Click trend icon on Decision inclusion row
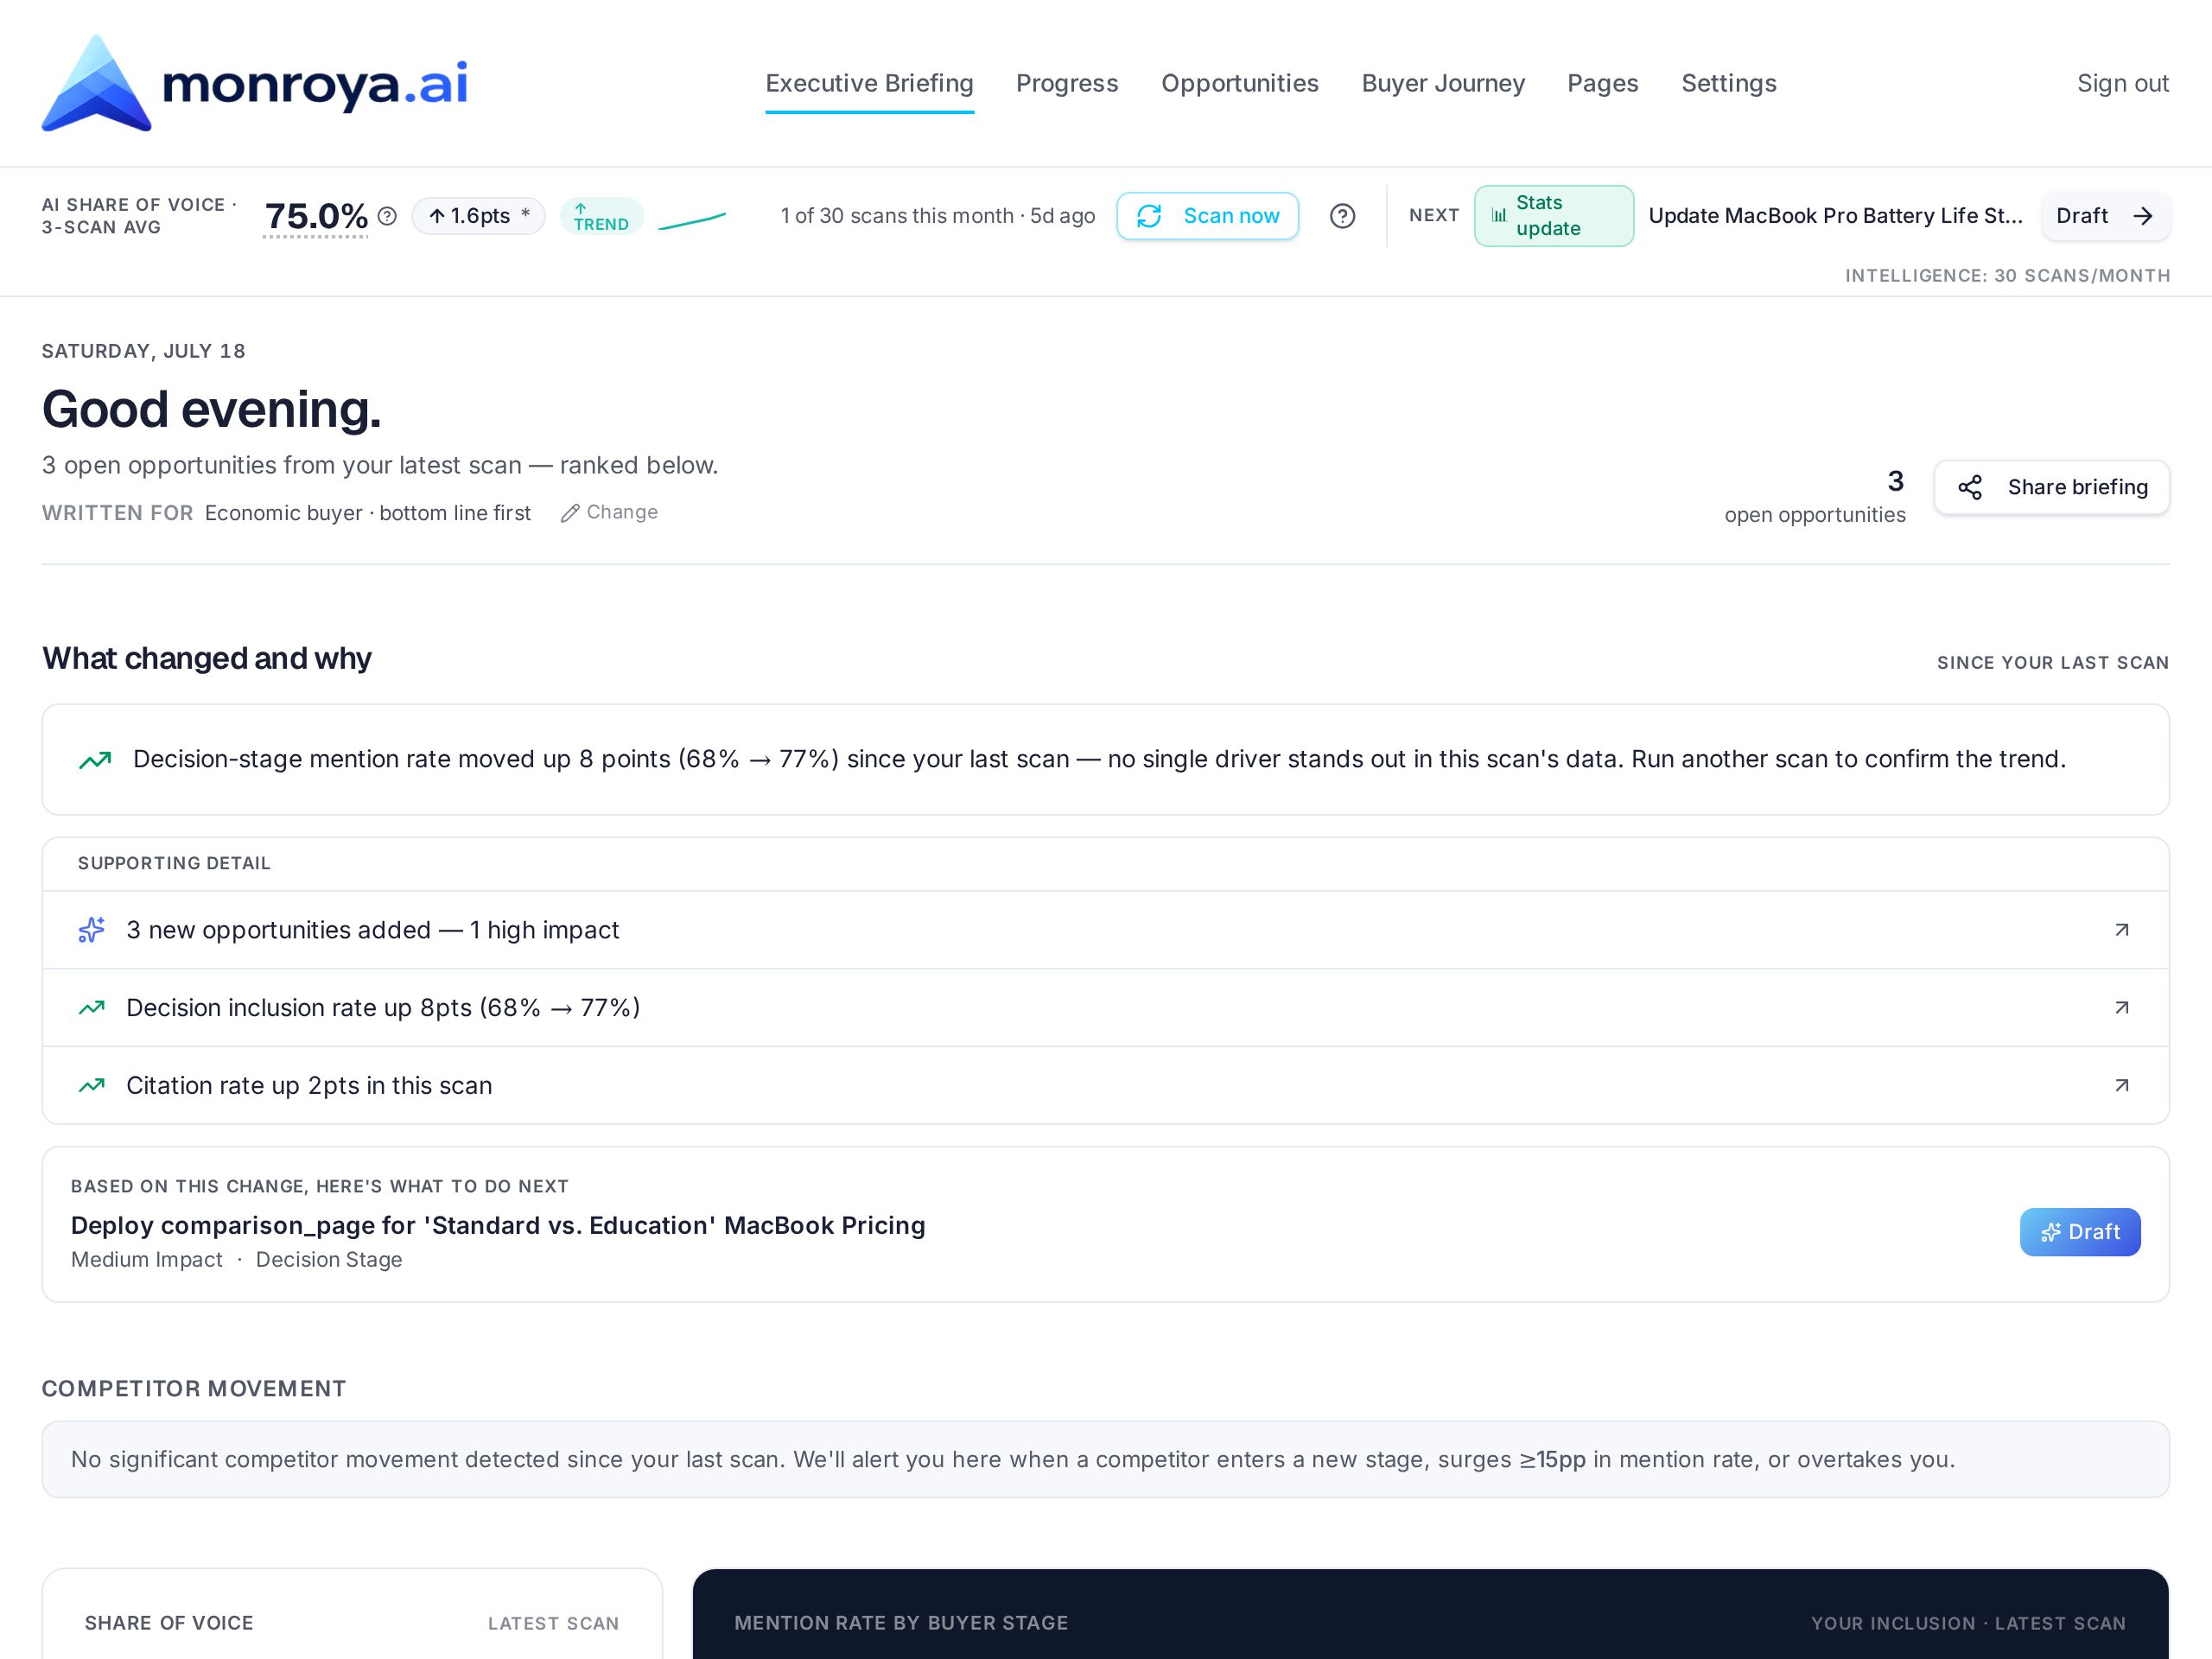The image size is (2212, 1659). 91,1008
